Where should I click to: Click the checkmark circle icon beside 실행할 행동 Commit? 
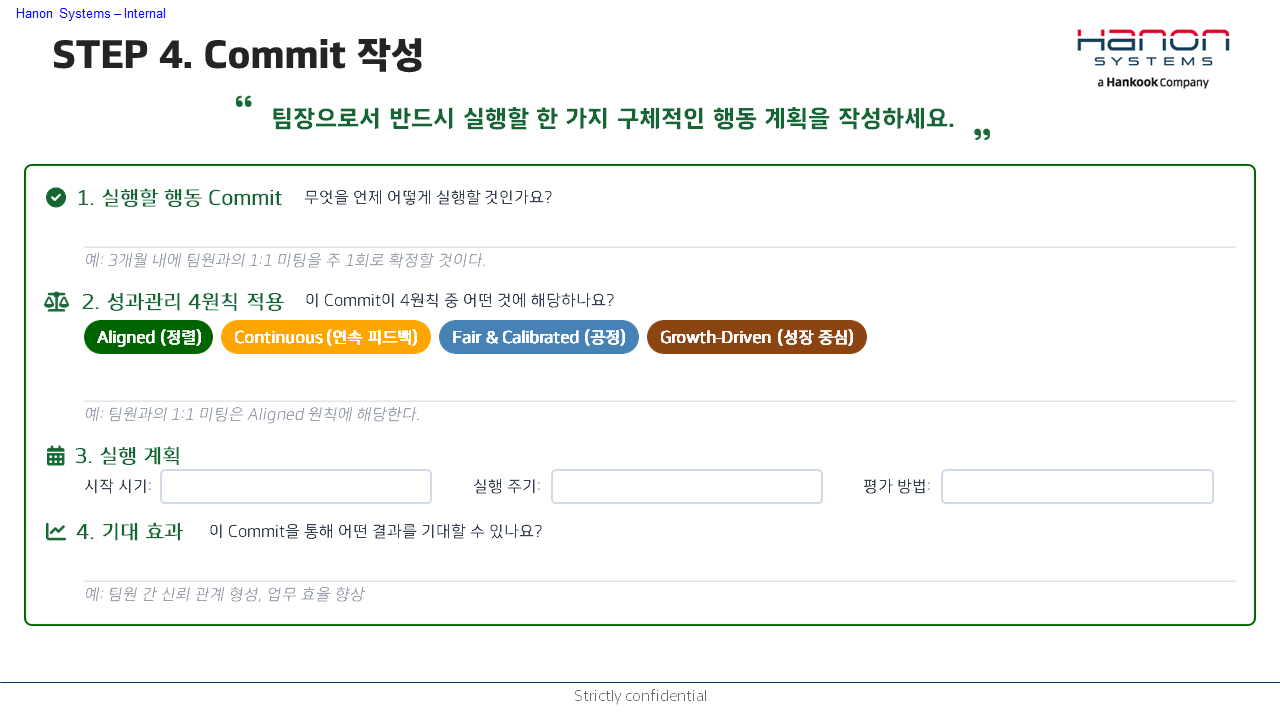tap(56, 197)
